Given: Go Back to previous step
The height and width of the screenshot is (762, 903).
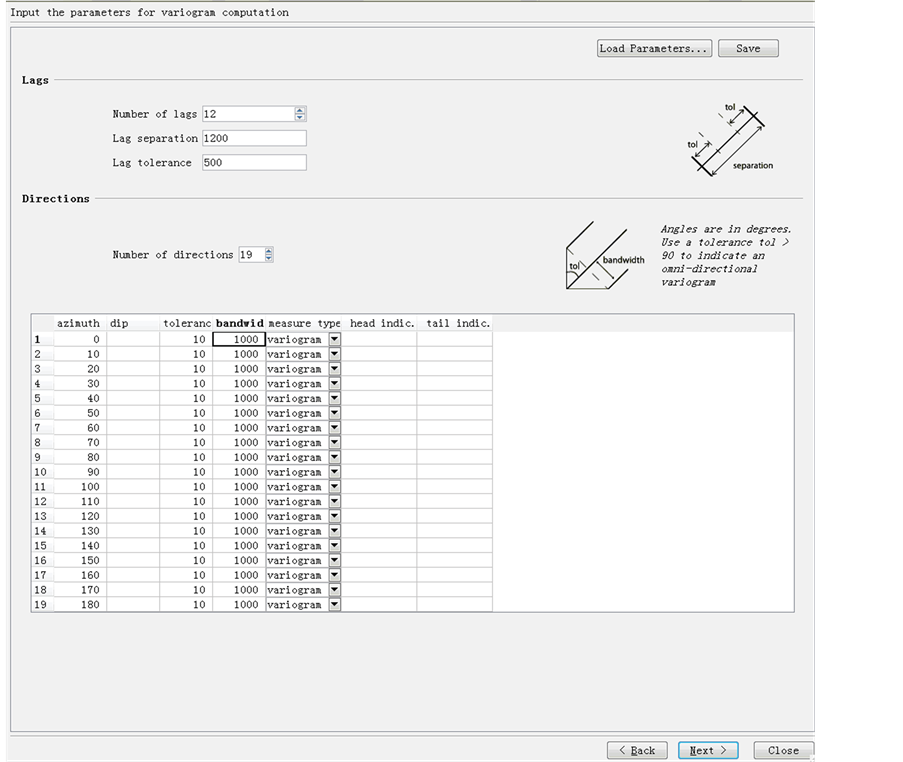Looking at the screenshot, I should pyautogui.click(x=637, y=750).
